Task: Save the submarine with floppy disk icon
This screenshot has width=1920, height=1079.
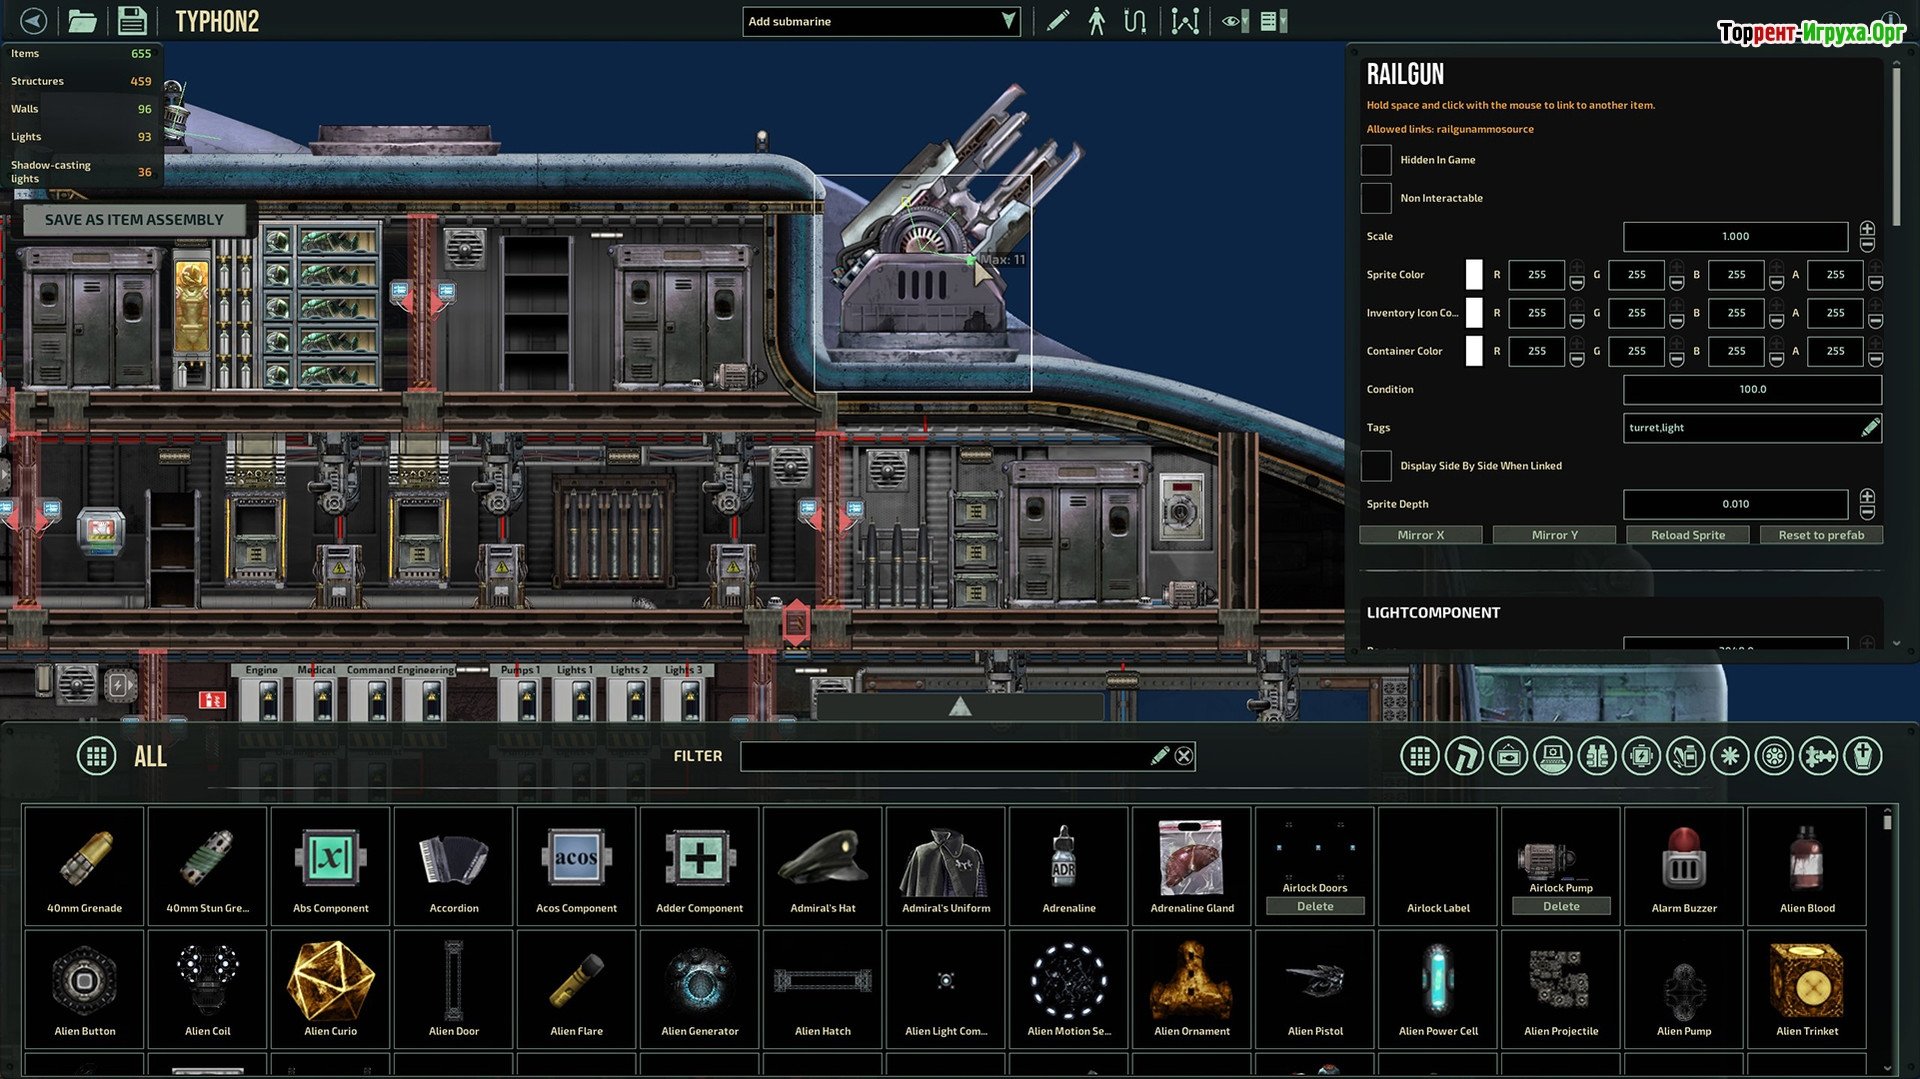Action: 132,21
